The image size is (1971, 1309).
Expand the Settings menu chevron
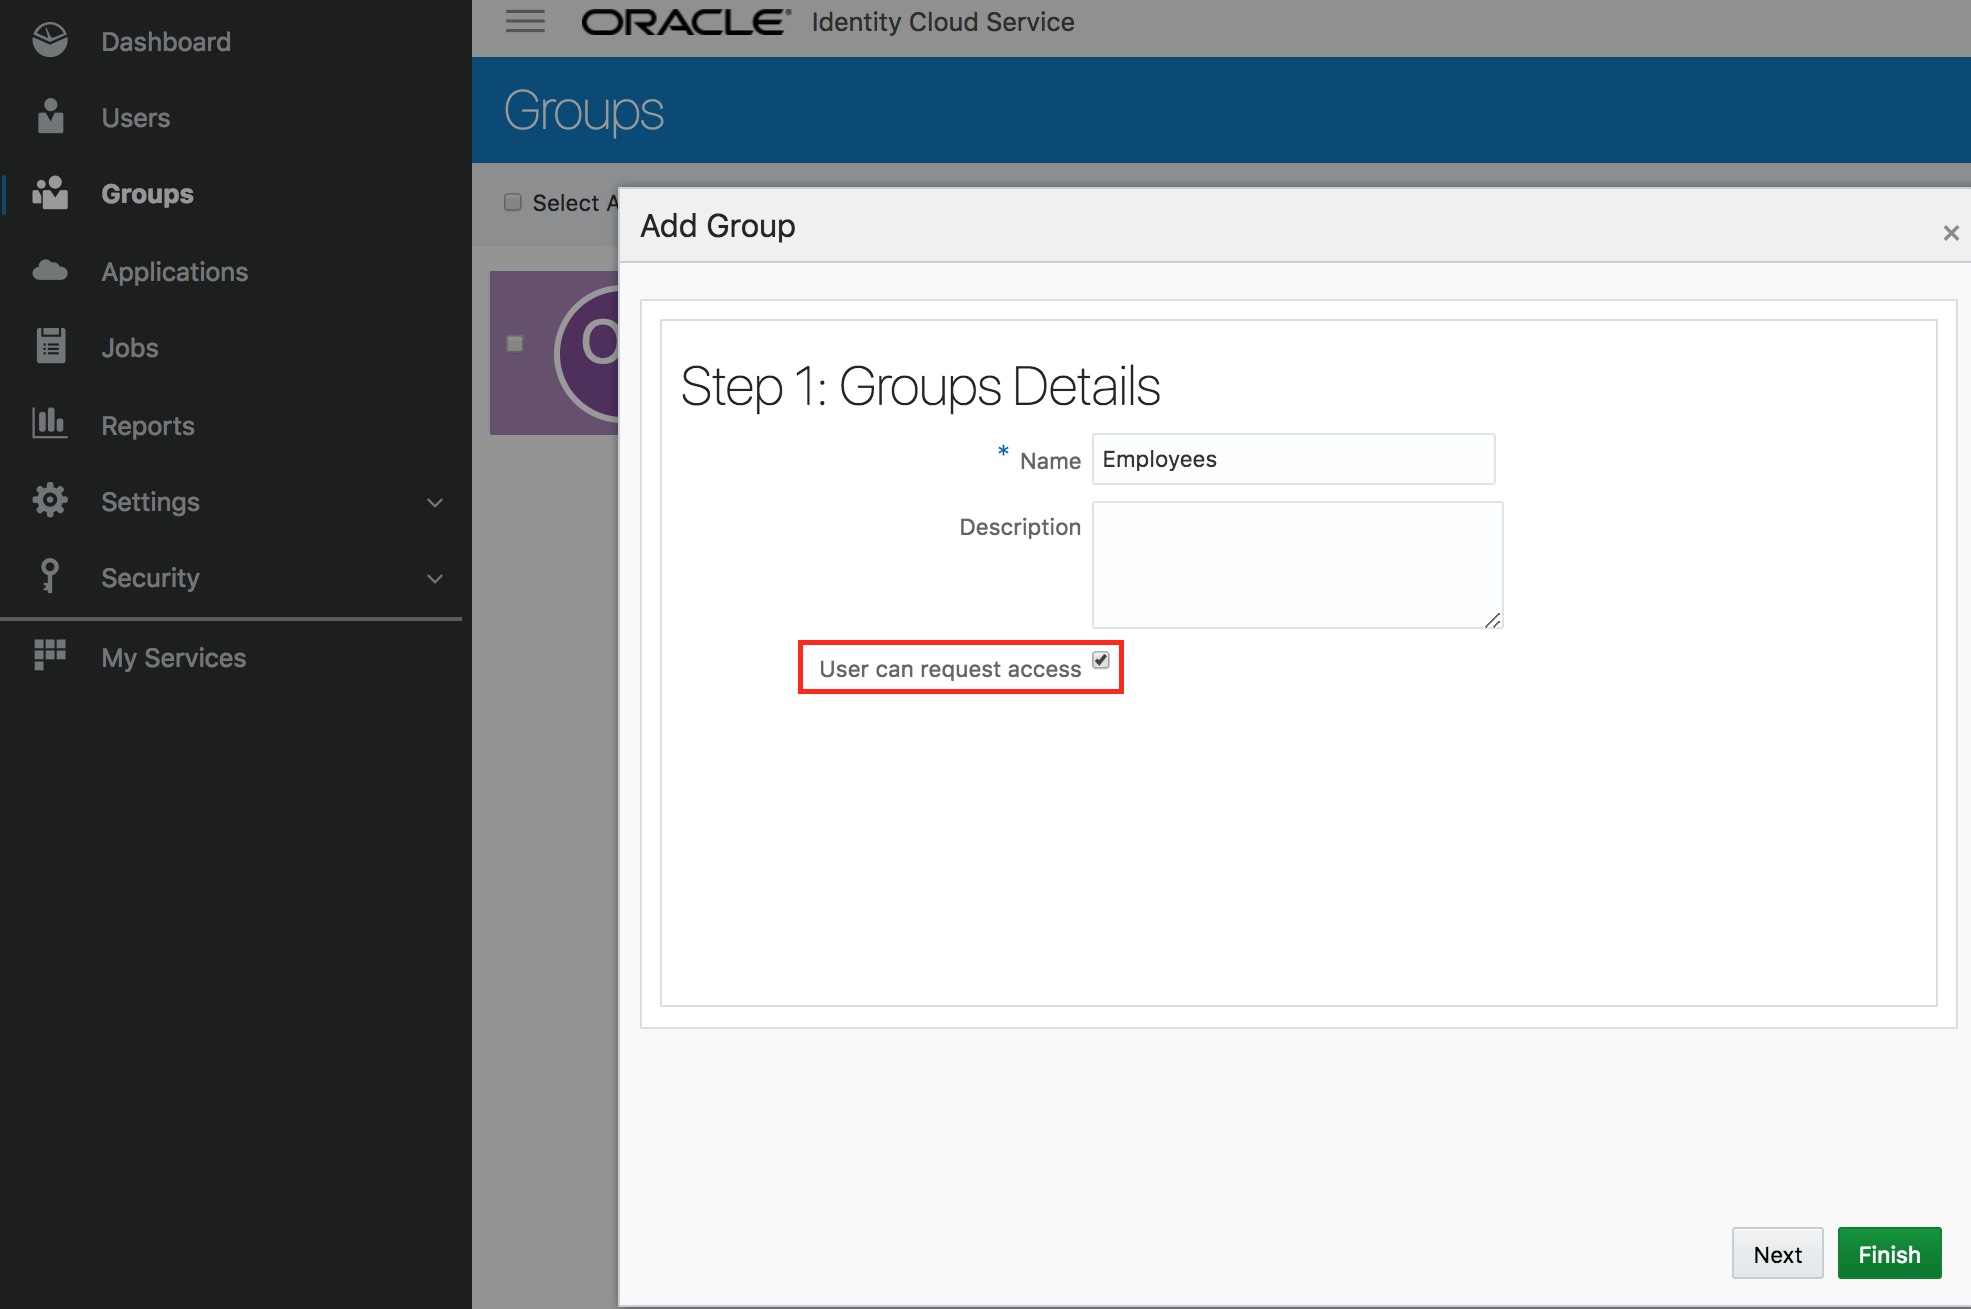435,502
